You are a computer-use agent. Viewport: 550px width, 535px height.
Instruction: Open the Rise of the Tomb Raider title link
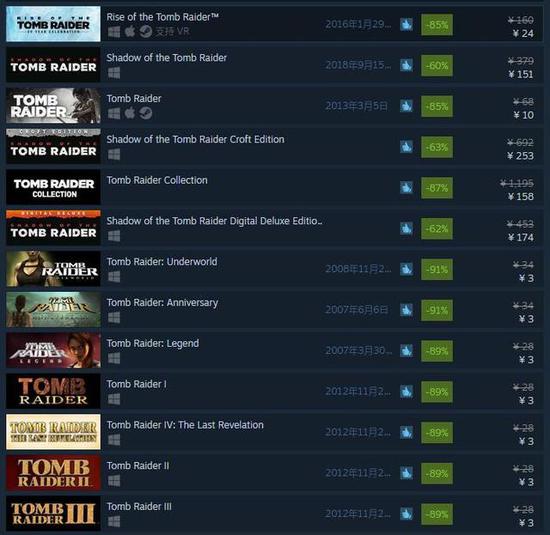coord(162,17)
